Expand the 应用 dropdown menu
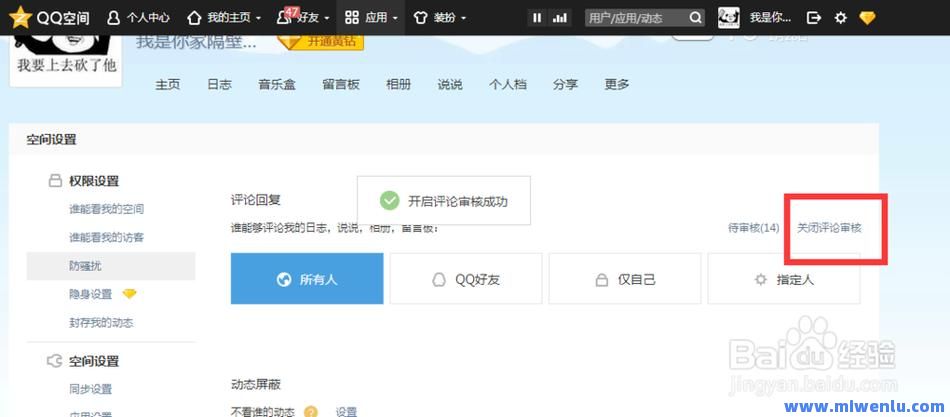Screen dimensions: 950x417 (x=371, y=18)
